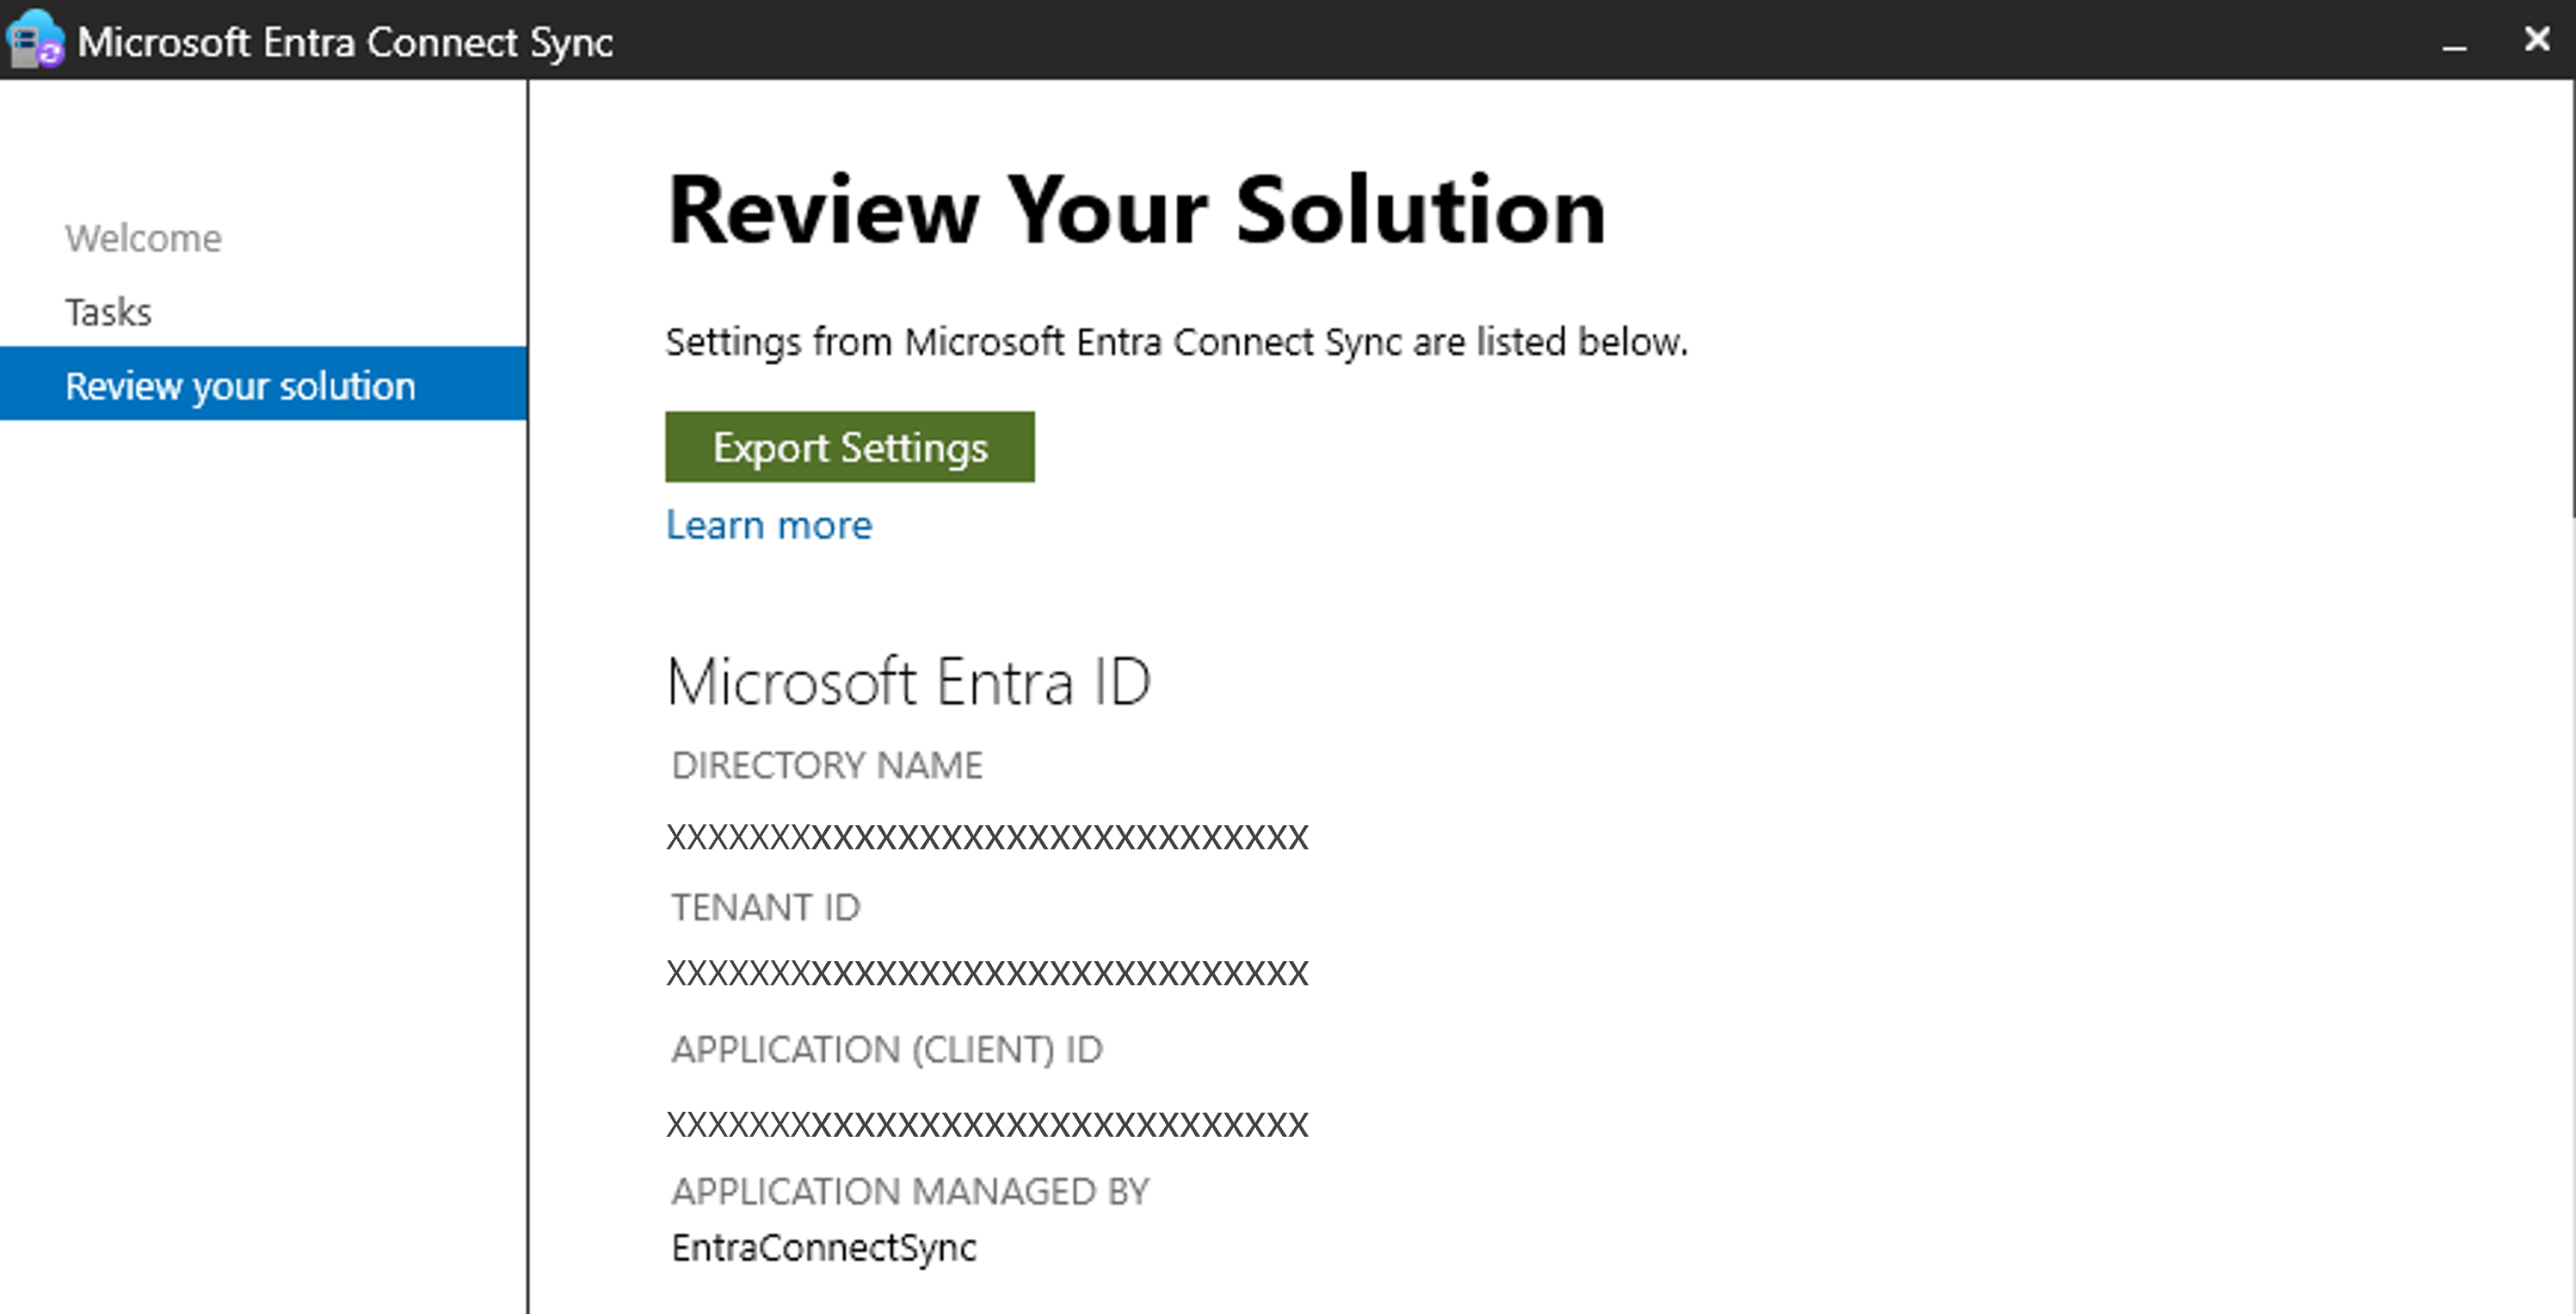Click the DIRECTORY NAME label
This screenshot has width=2576, height=1314.
[826, 765]
